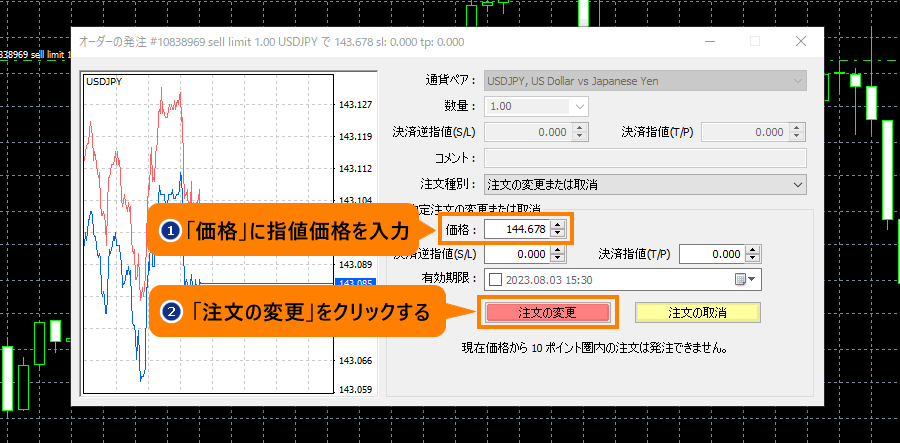Click the 注文の変更 button

(547, 313)
